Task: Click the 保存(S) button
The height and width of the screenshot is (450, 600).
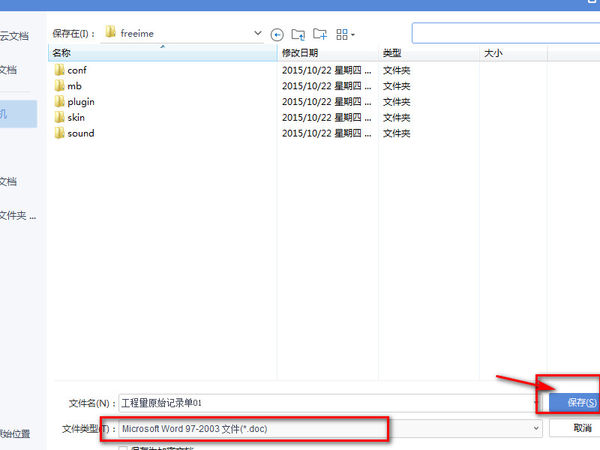Action: coord(574,402)
